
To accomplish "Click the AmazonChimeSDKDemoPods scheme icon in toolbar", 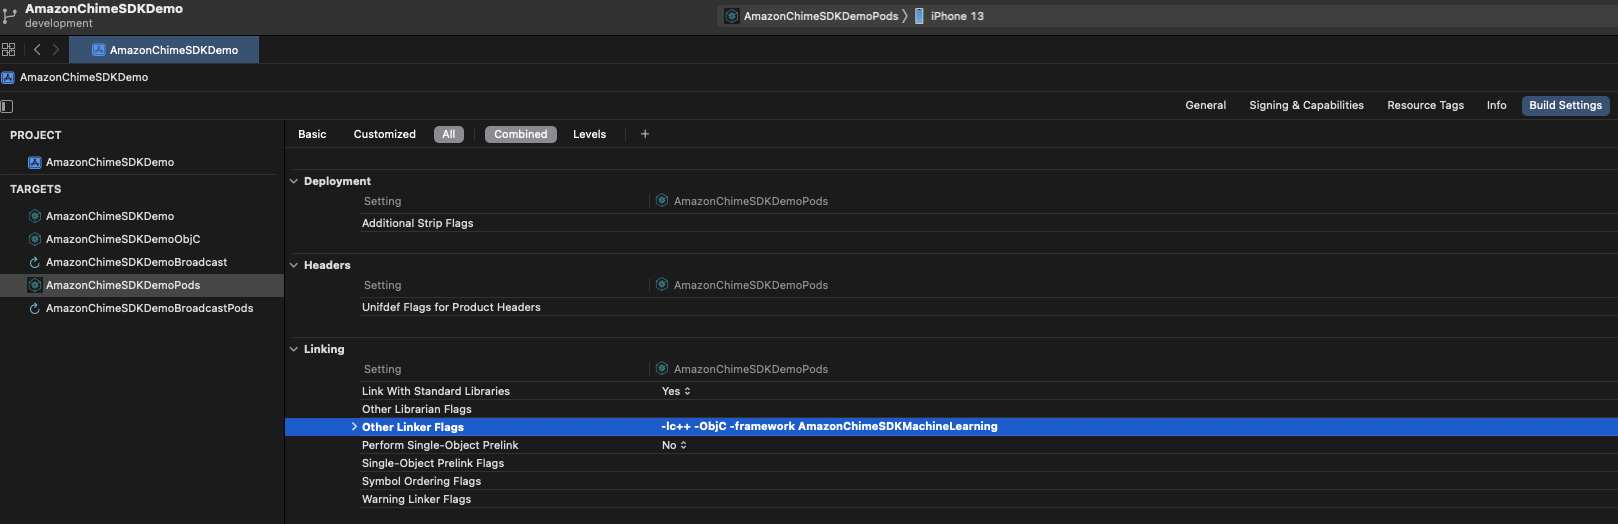I will point(732,16).
